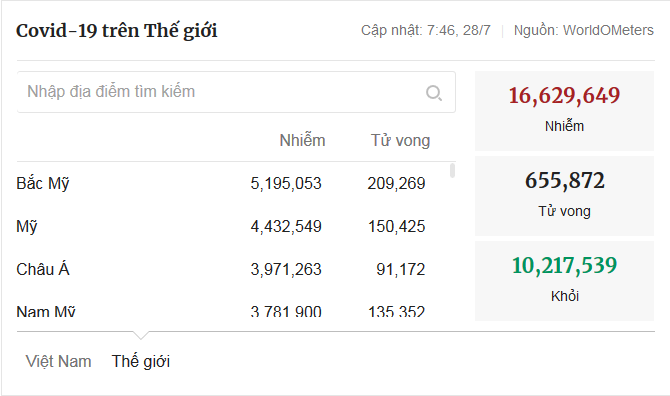The height and width of the screenshot is (396, 670).
Task: Click the magnifier search icon
Action: click(x=434, y=92)
